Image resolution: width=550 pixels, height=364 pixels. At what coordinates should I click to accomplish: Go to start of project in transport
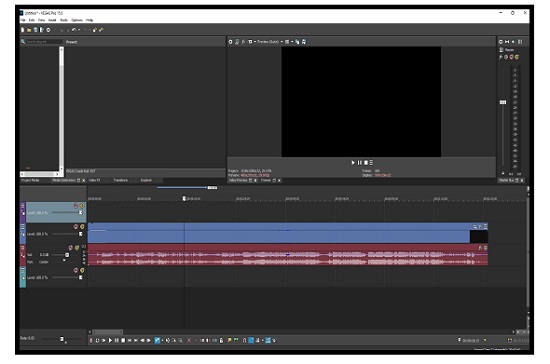click(129, 340)
